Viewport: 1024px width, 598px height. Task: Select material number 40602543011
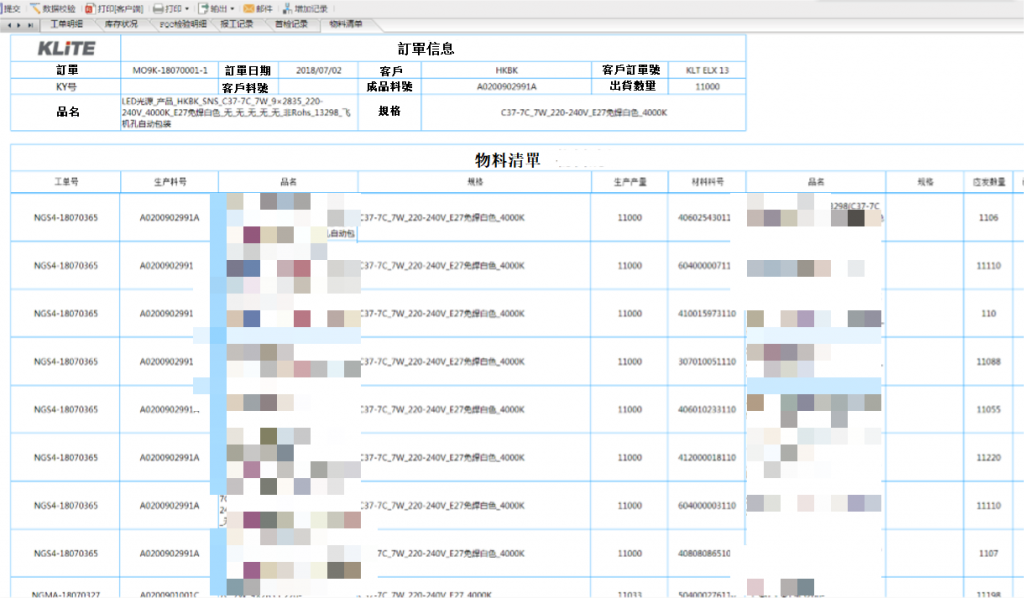tap(704, 218)
